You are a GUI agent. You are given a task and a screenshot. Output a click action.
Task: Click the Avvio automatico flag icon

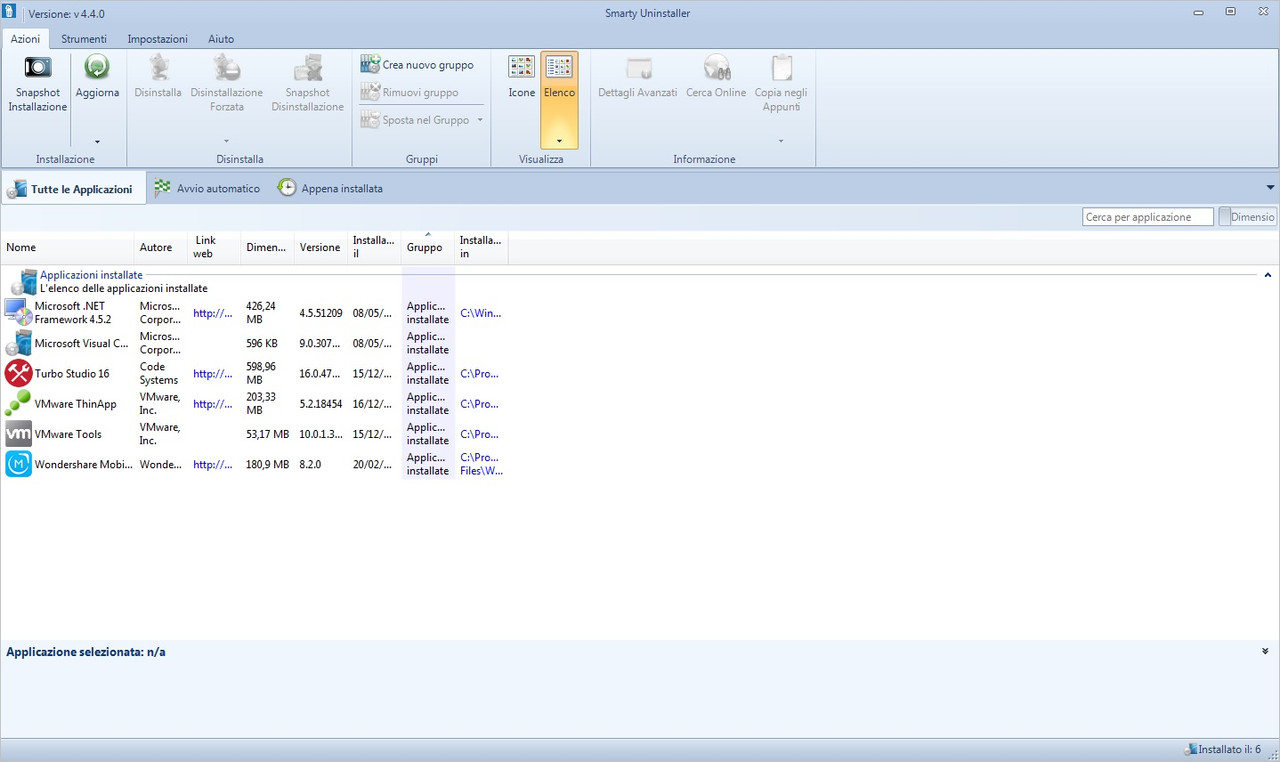[162, 188]
